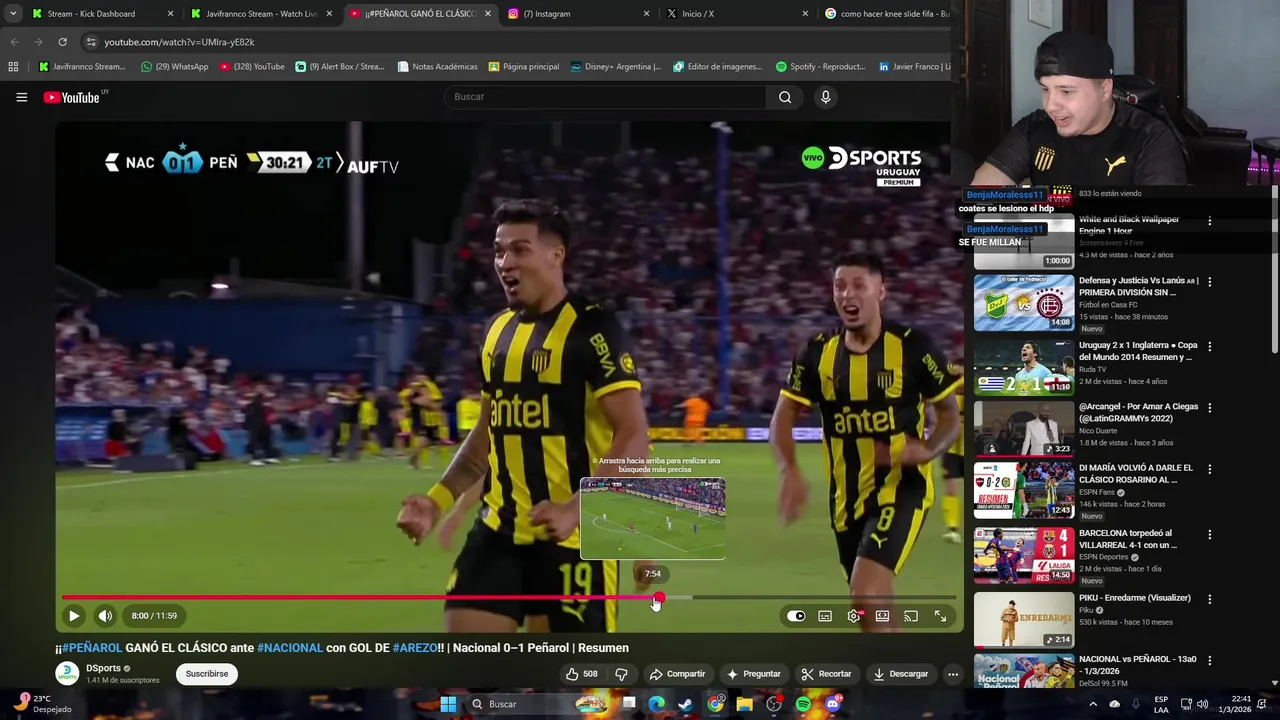Open more actions three-dot menu below video
This screenshot has width=1280, height=720.
tap(953, 674)
